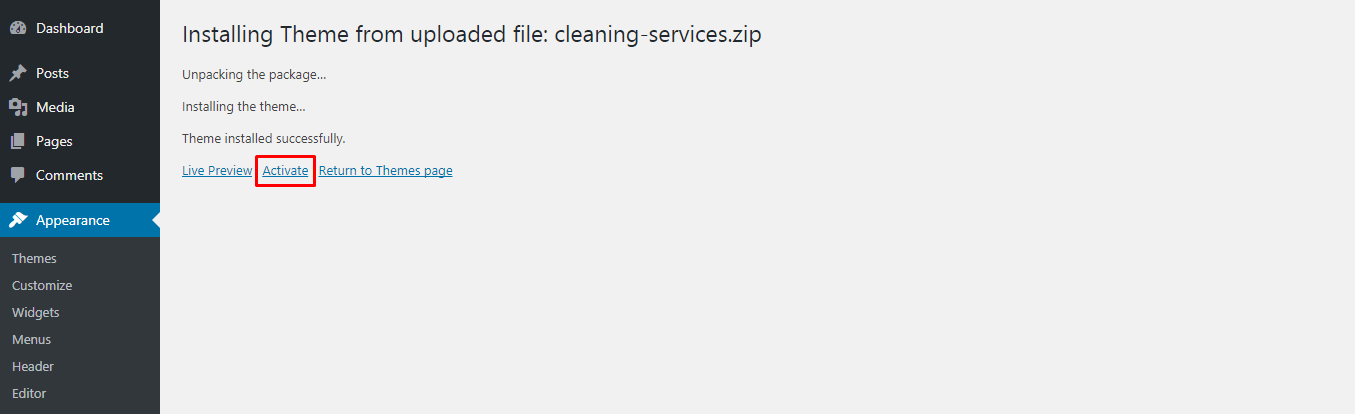Activate the installed cleaning-services theme
The height and width of the screenshot is (414, 1355).
point(285,171)
